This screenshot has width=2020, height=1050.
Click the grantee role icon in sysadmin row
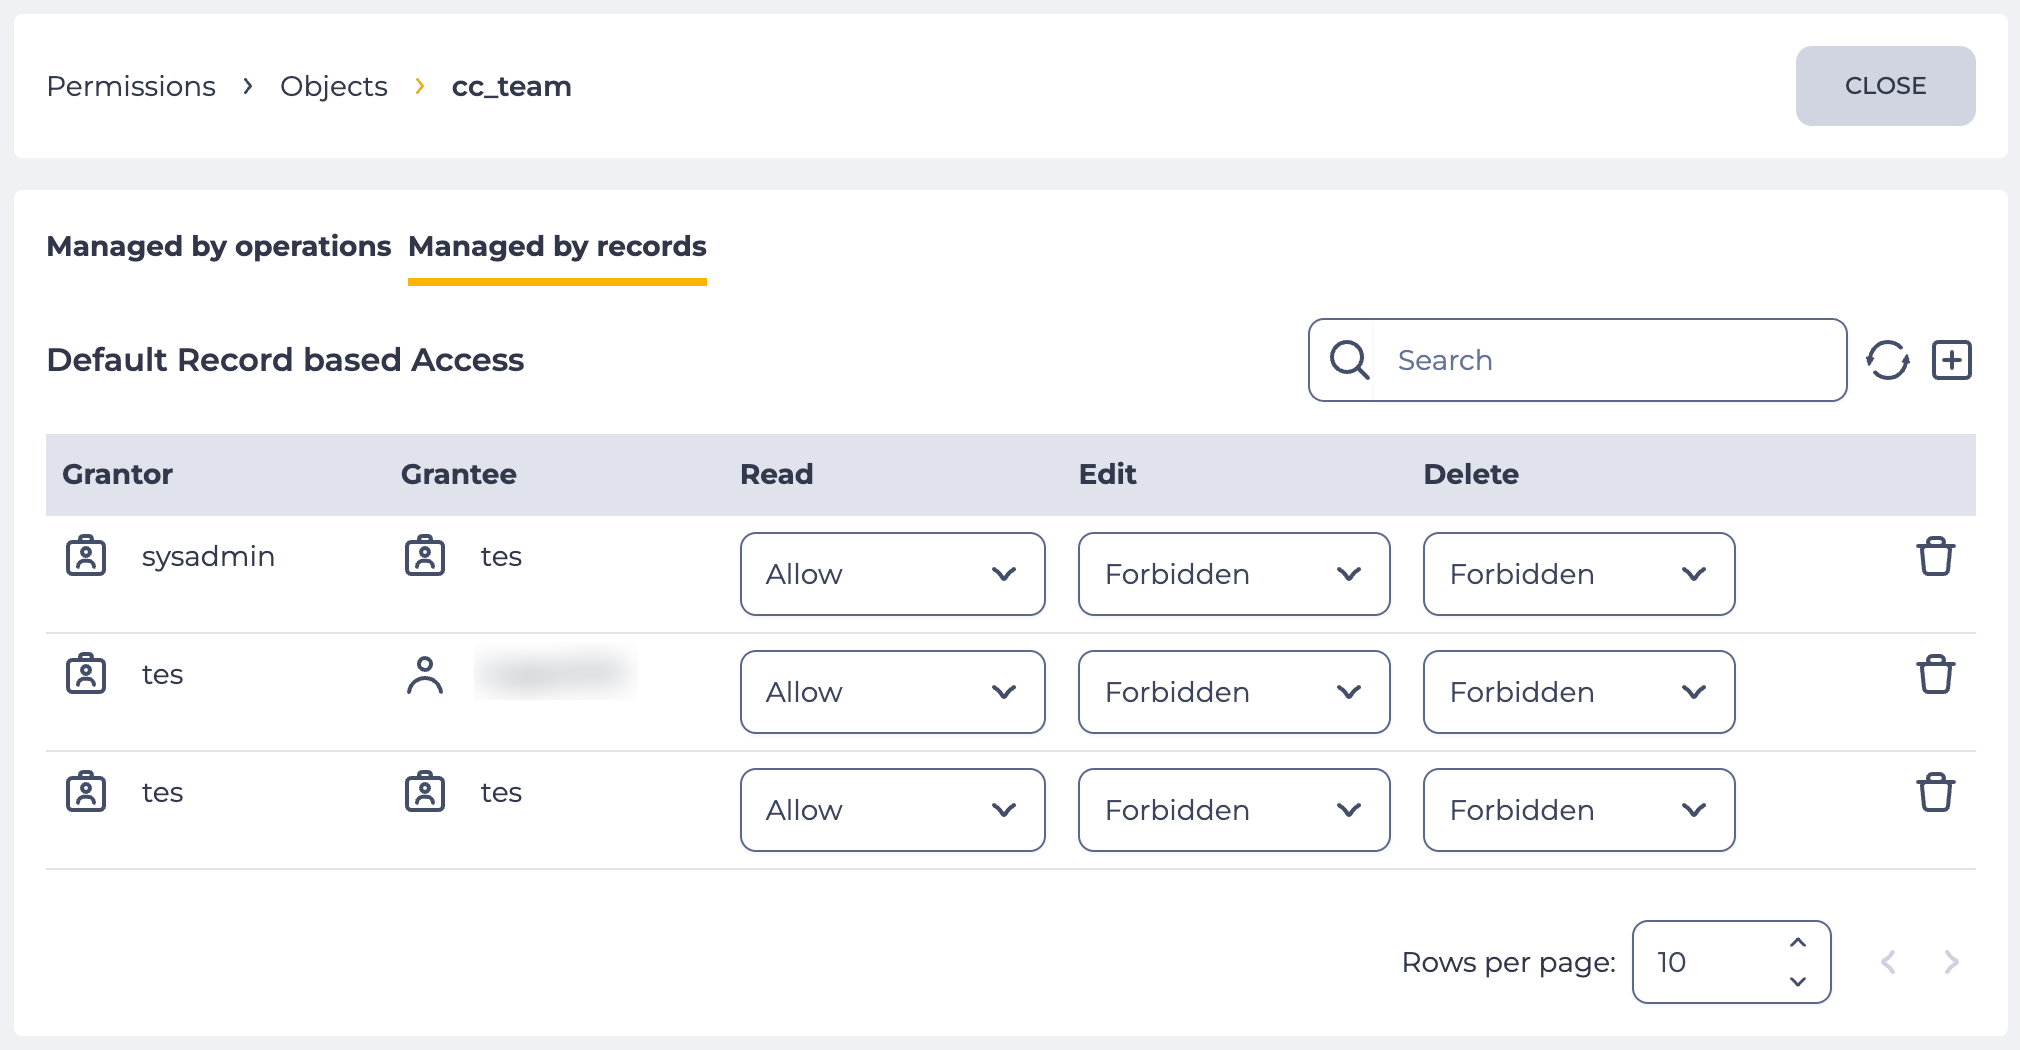pyautogui.click(x=425, y=556)
